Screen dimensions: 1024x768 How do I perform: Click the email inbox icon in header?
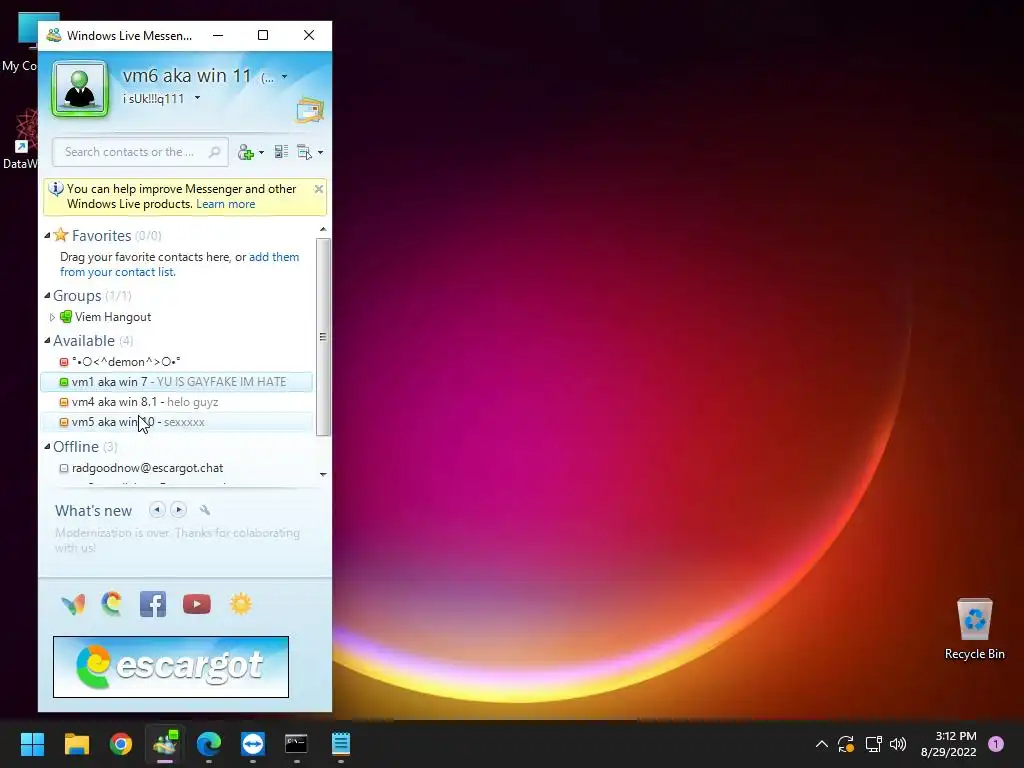click(x=310, y=110)
